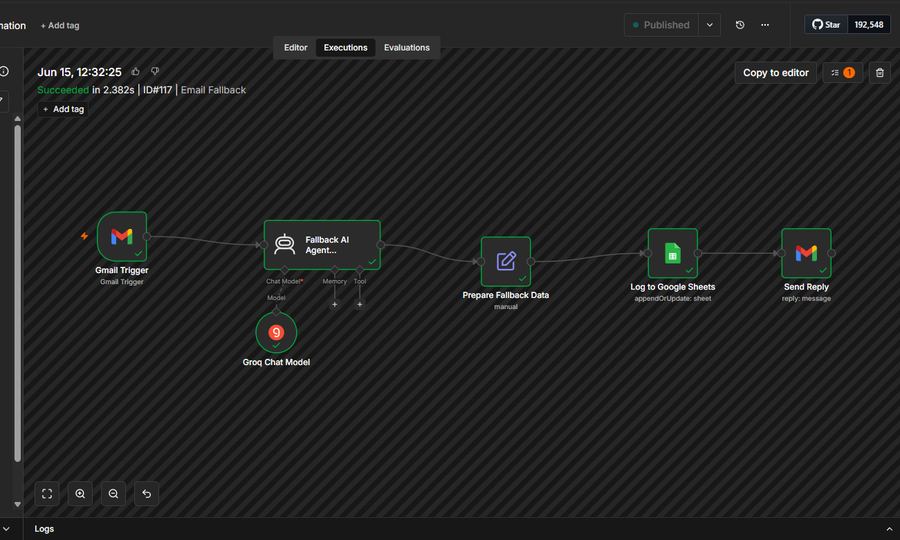Image resolution: width=900 pixels, height=540 pixels.
Task: Click the execution ID#117 text
Action: click(157, 90)
